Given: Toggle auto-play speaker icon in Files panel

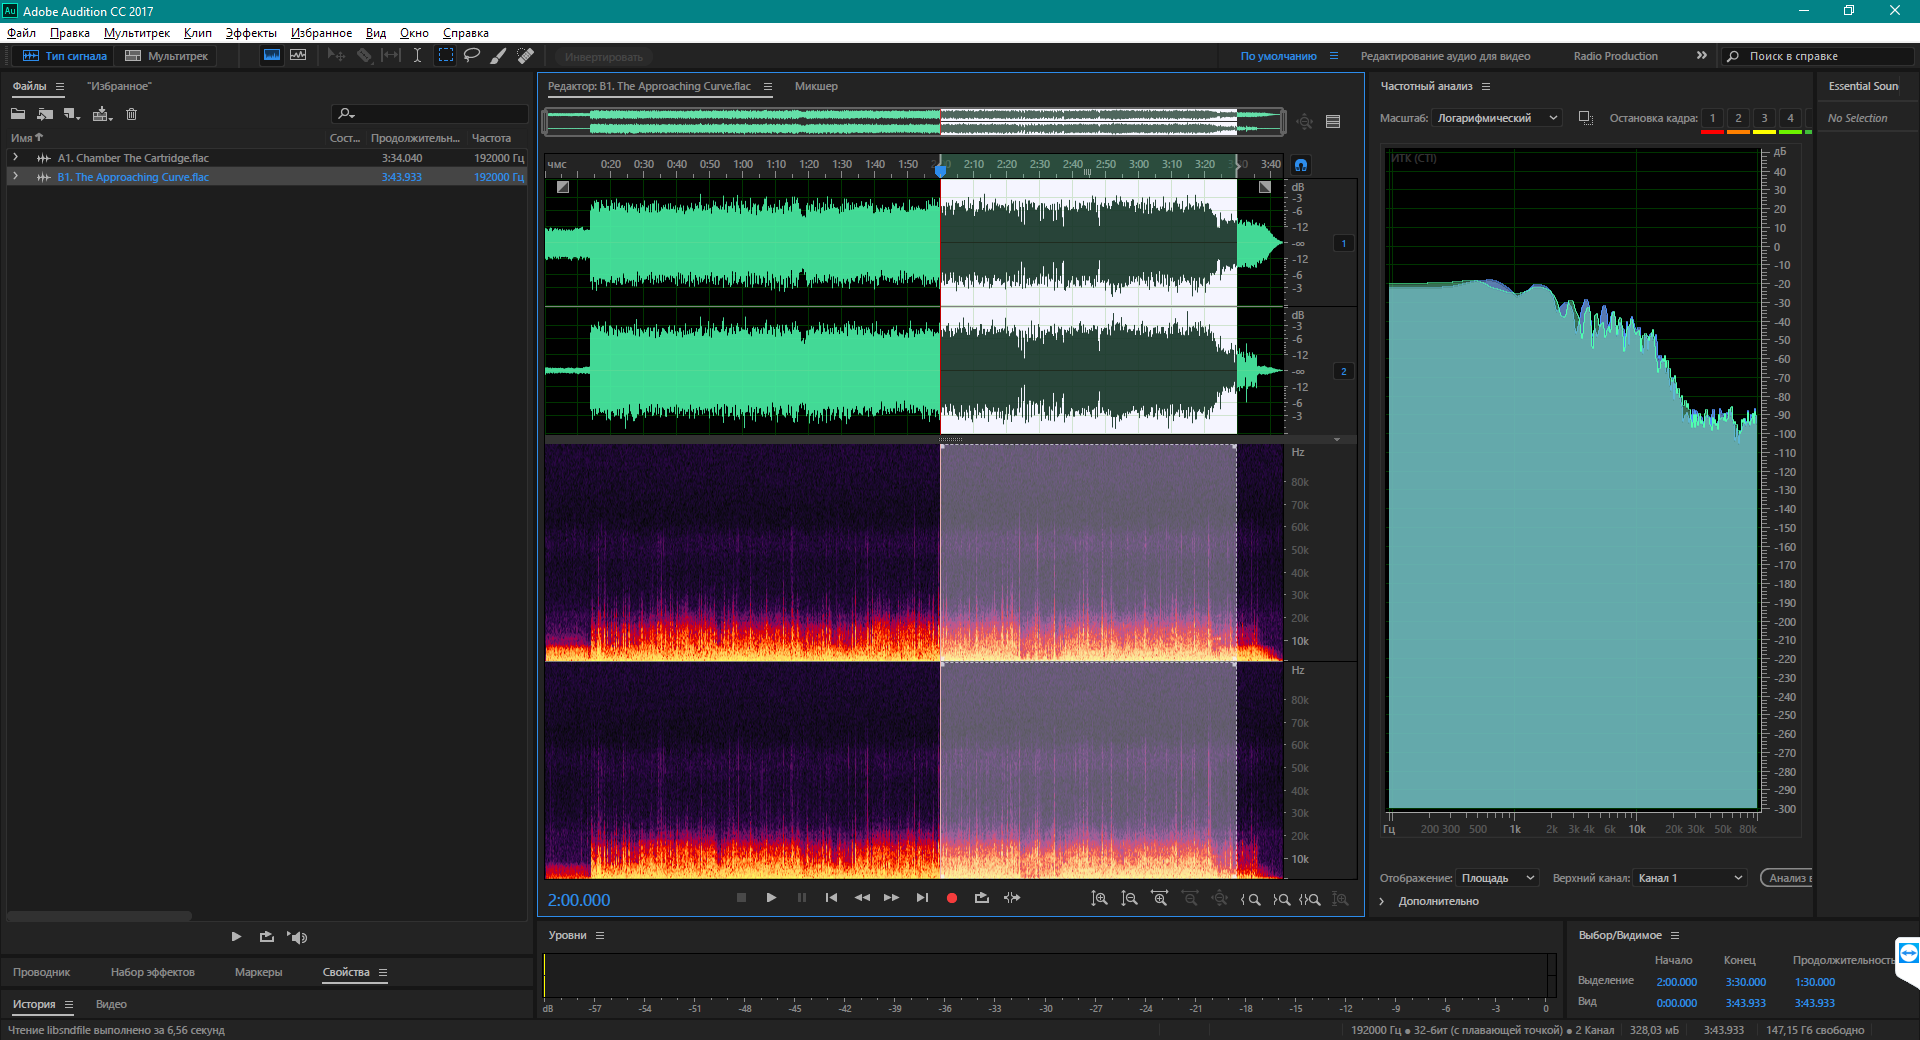Looking at the screenshot, I should 297,937.
